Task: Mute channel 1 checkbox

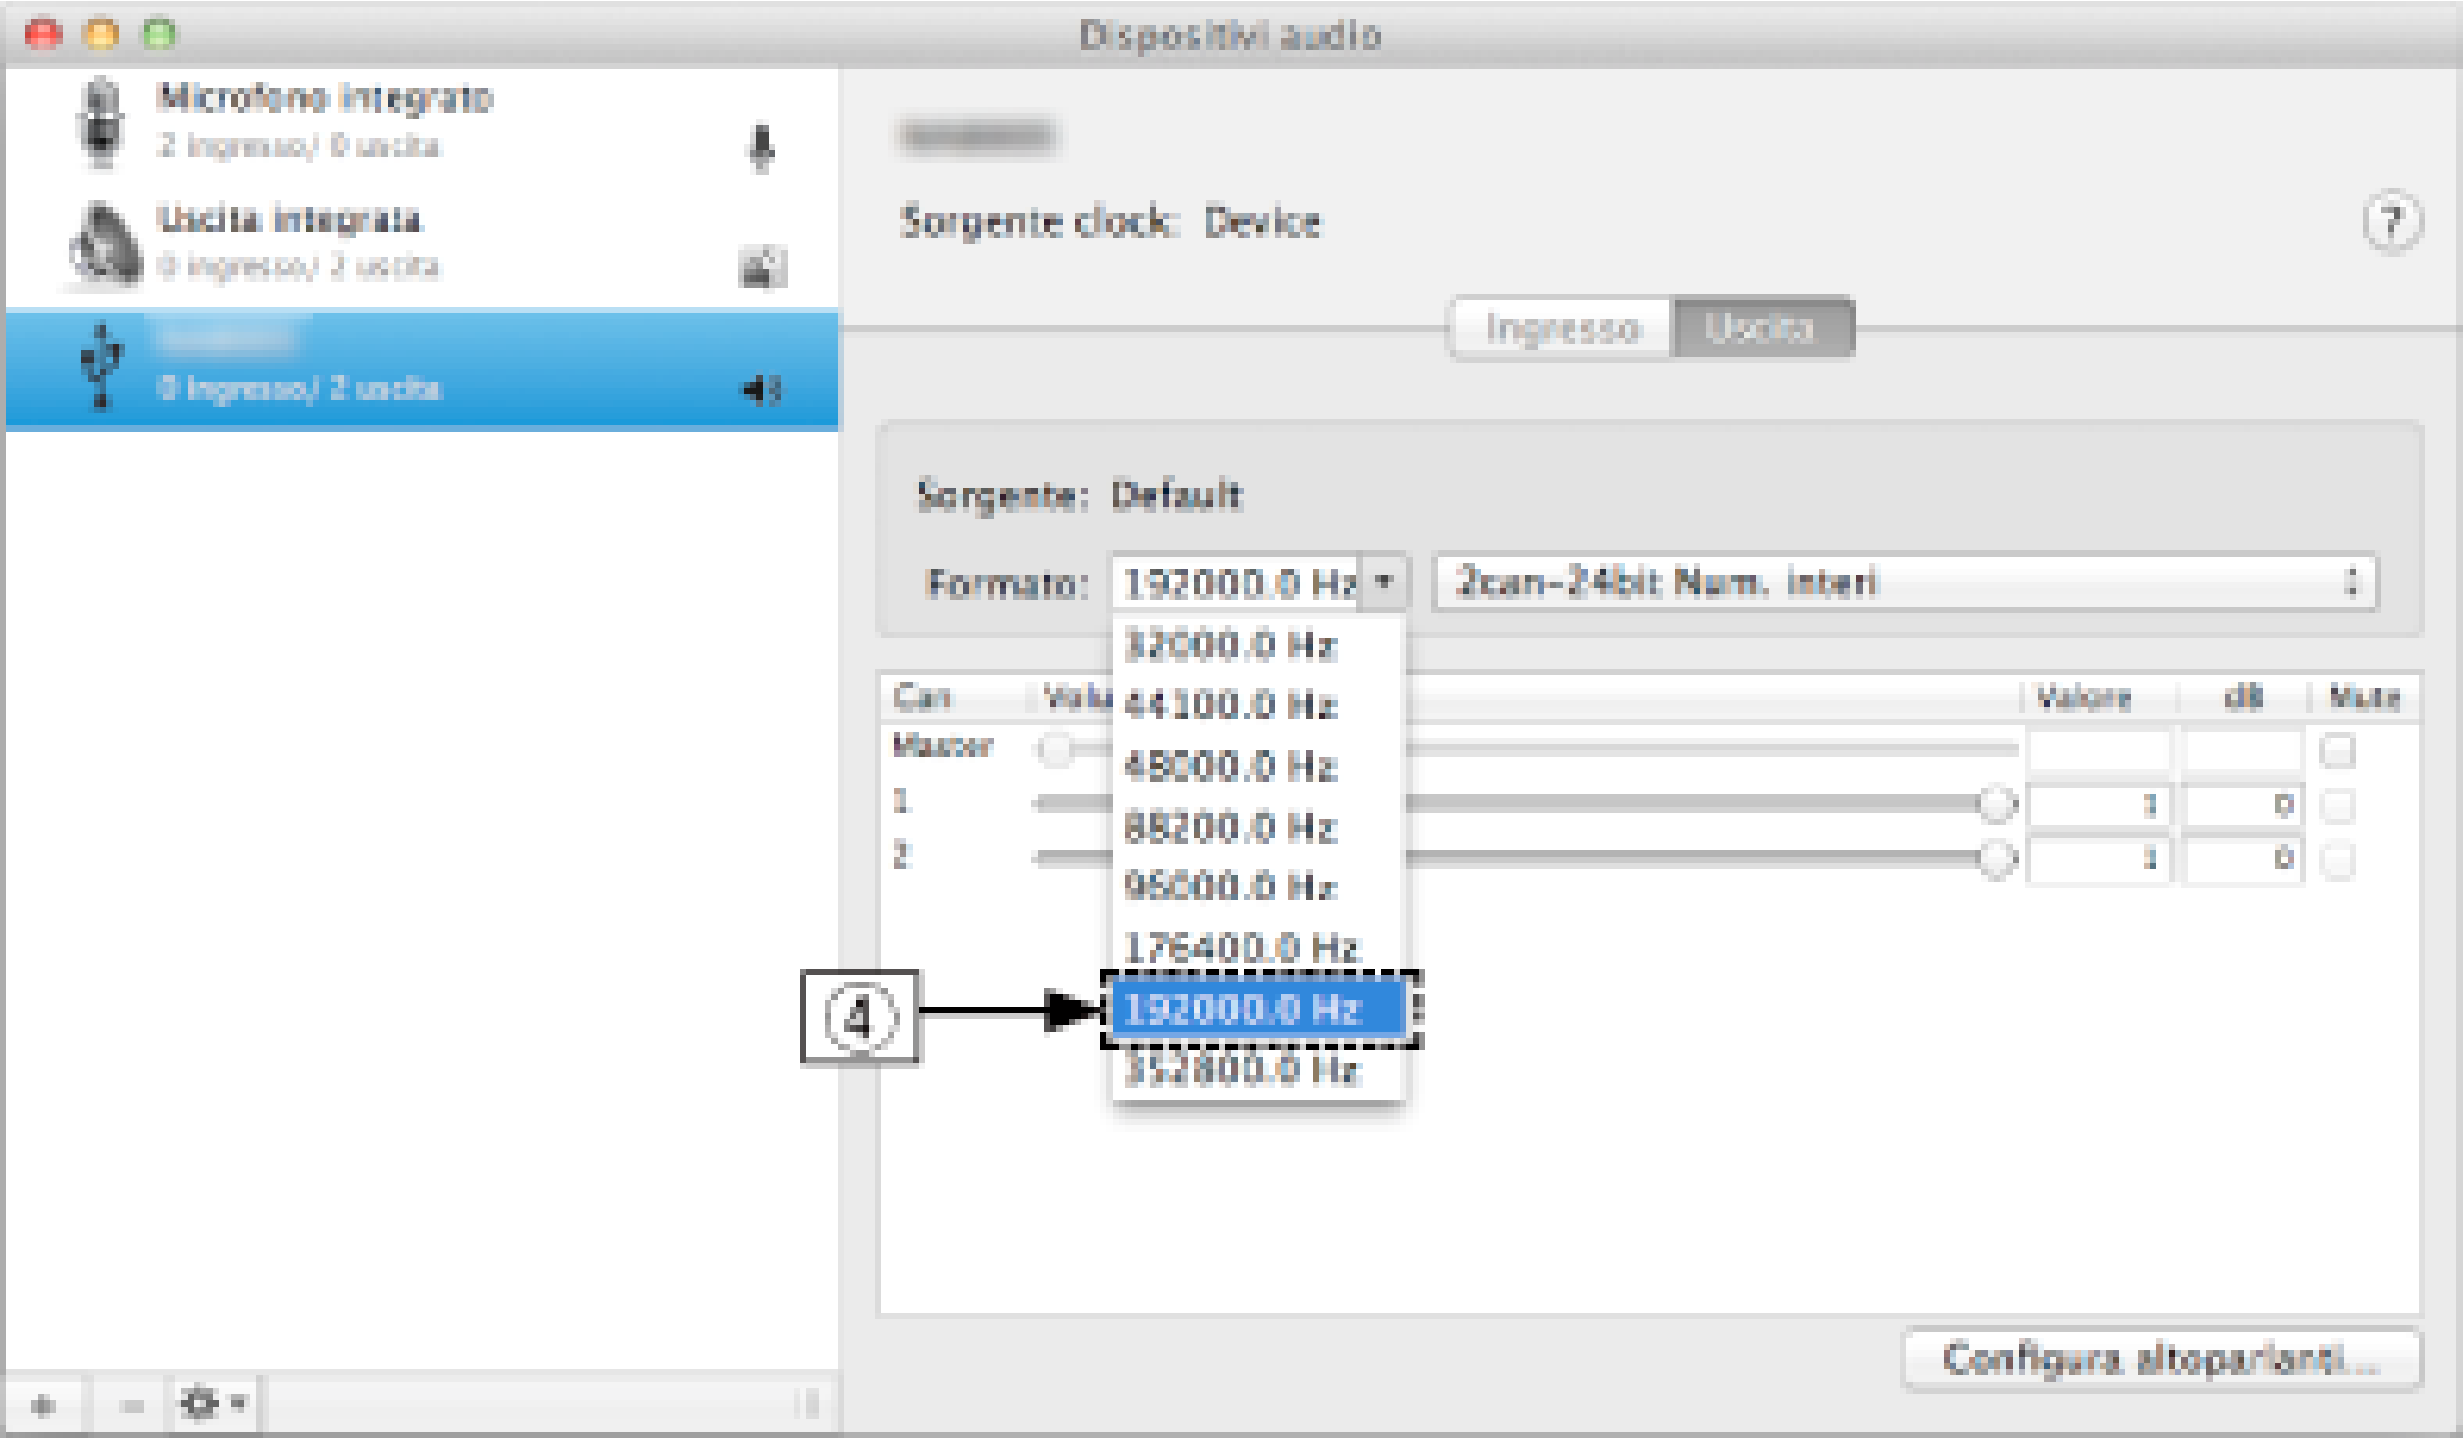Action: [2337, 805]
